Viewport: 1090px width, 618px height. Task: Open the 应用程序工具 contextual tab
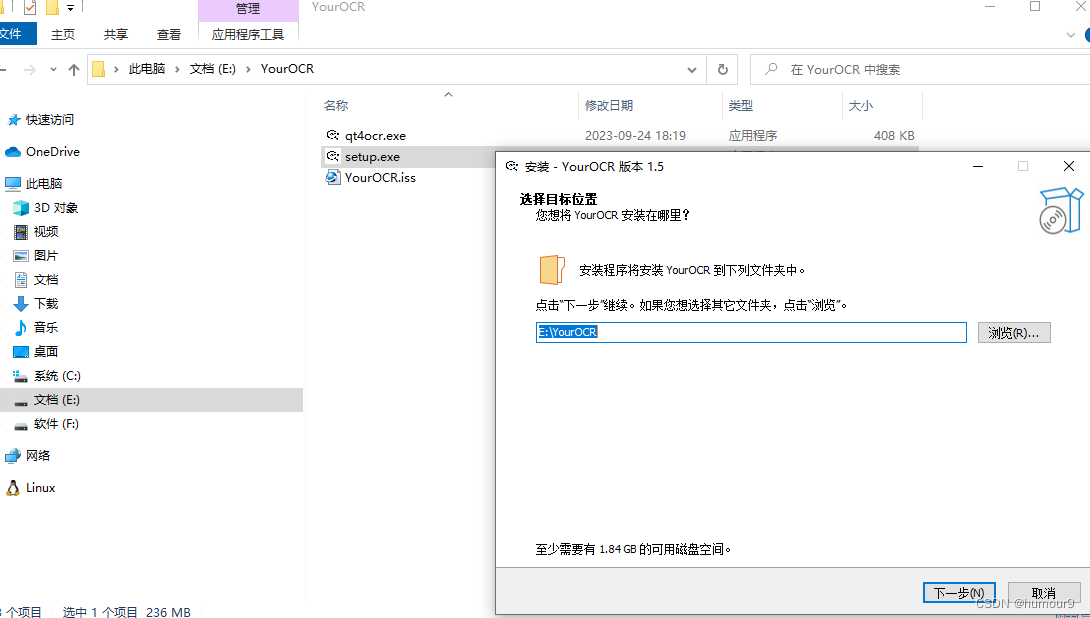[x=248, y=33]
